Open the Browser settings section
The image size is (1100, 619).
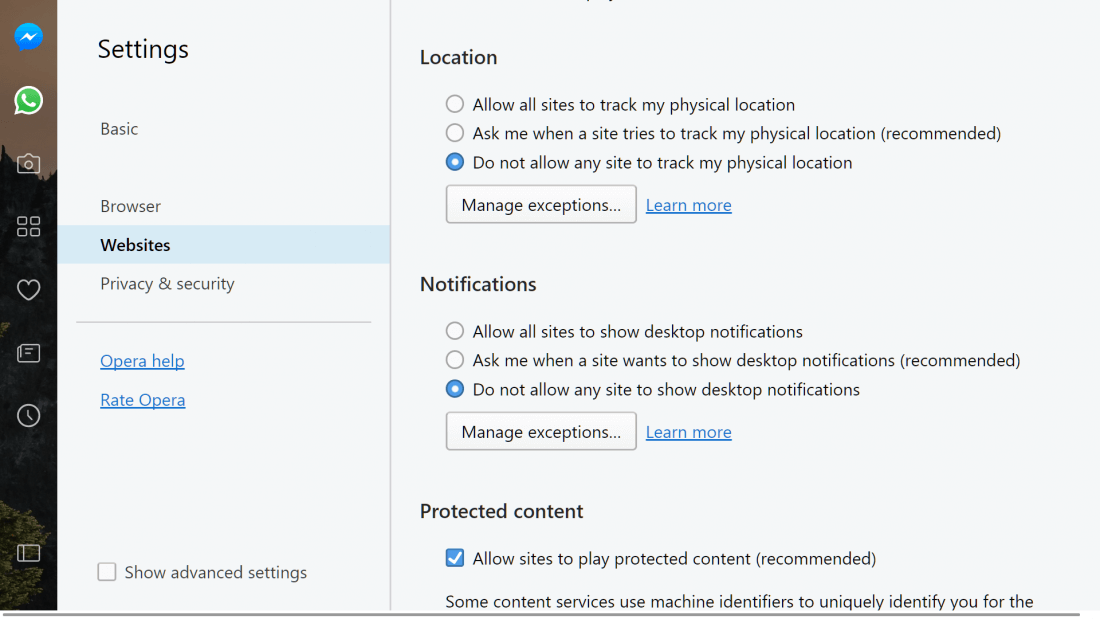[130, 206]
